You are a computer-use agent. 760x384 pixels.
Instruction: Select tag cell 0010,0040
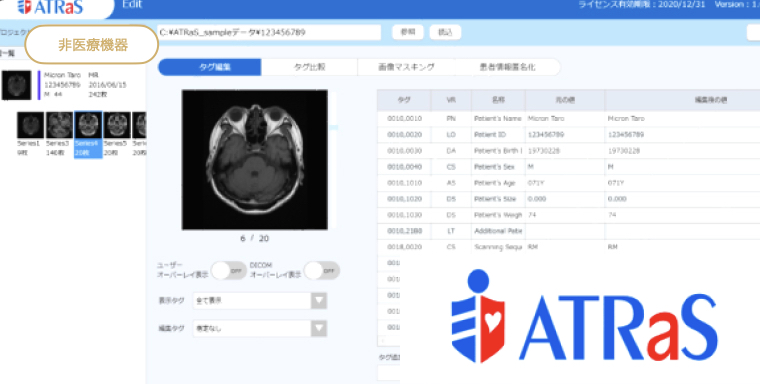404,167
